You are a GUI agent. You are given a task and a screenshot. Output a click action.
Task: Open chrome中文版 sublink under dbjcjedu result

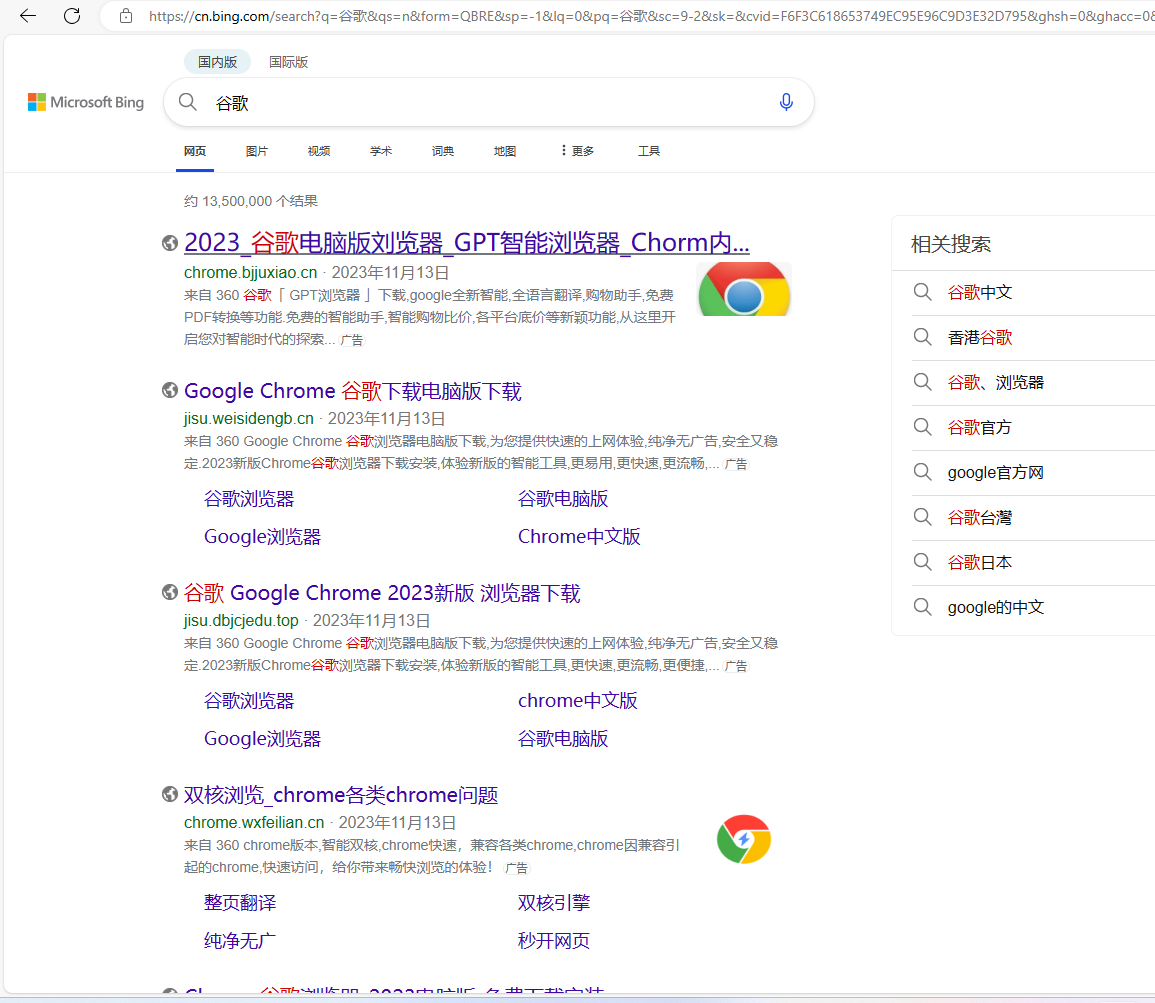click(x=578, y=700)
